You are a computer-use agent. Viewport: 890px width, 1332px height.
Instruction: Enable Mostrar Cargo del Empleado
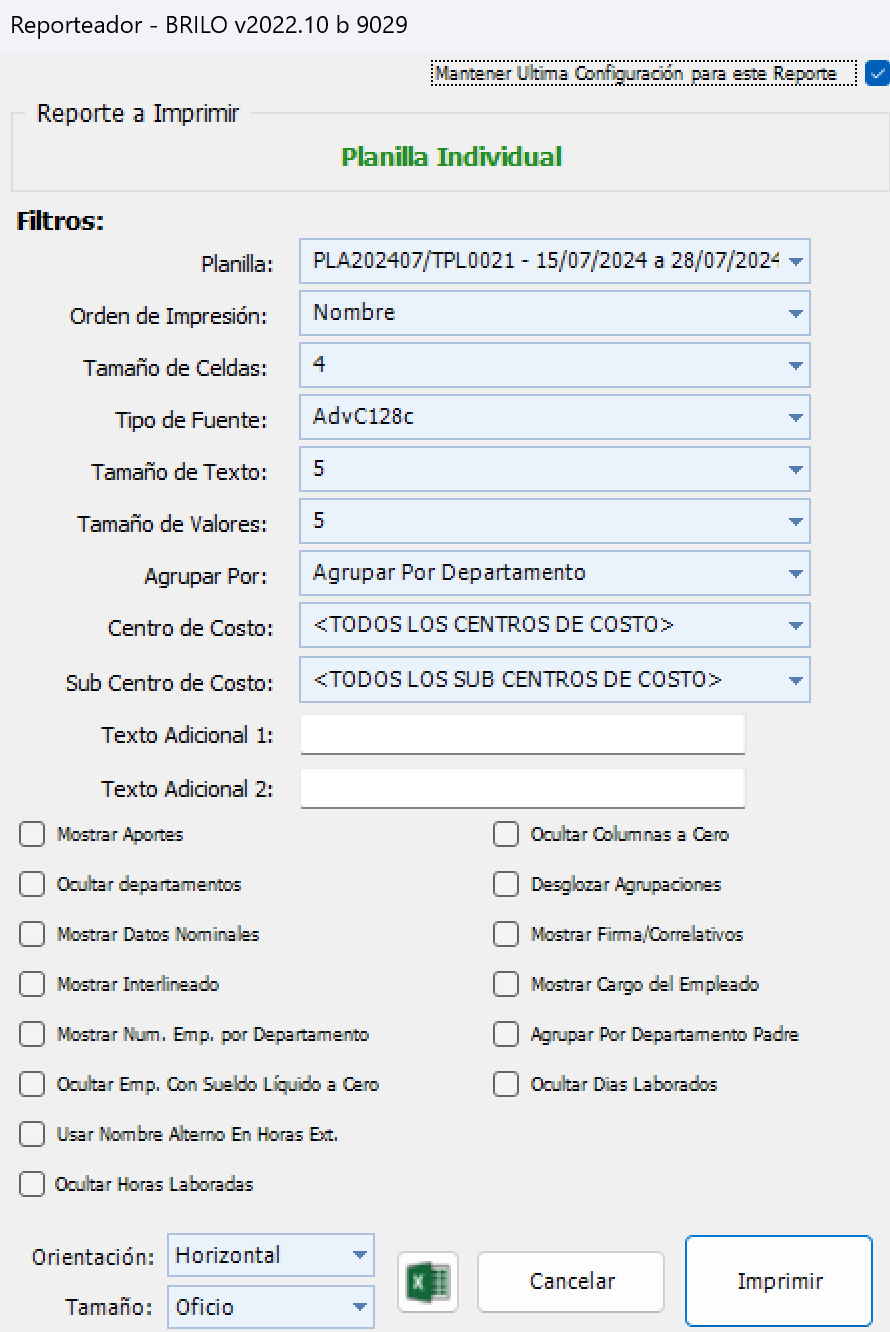click(505, 984)
